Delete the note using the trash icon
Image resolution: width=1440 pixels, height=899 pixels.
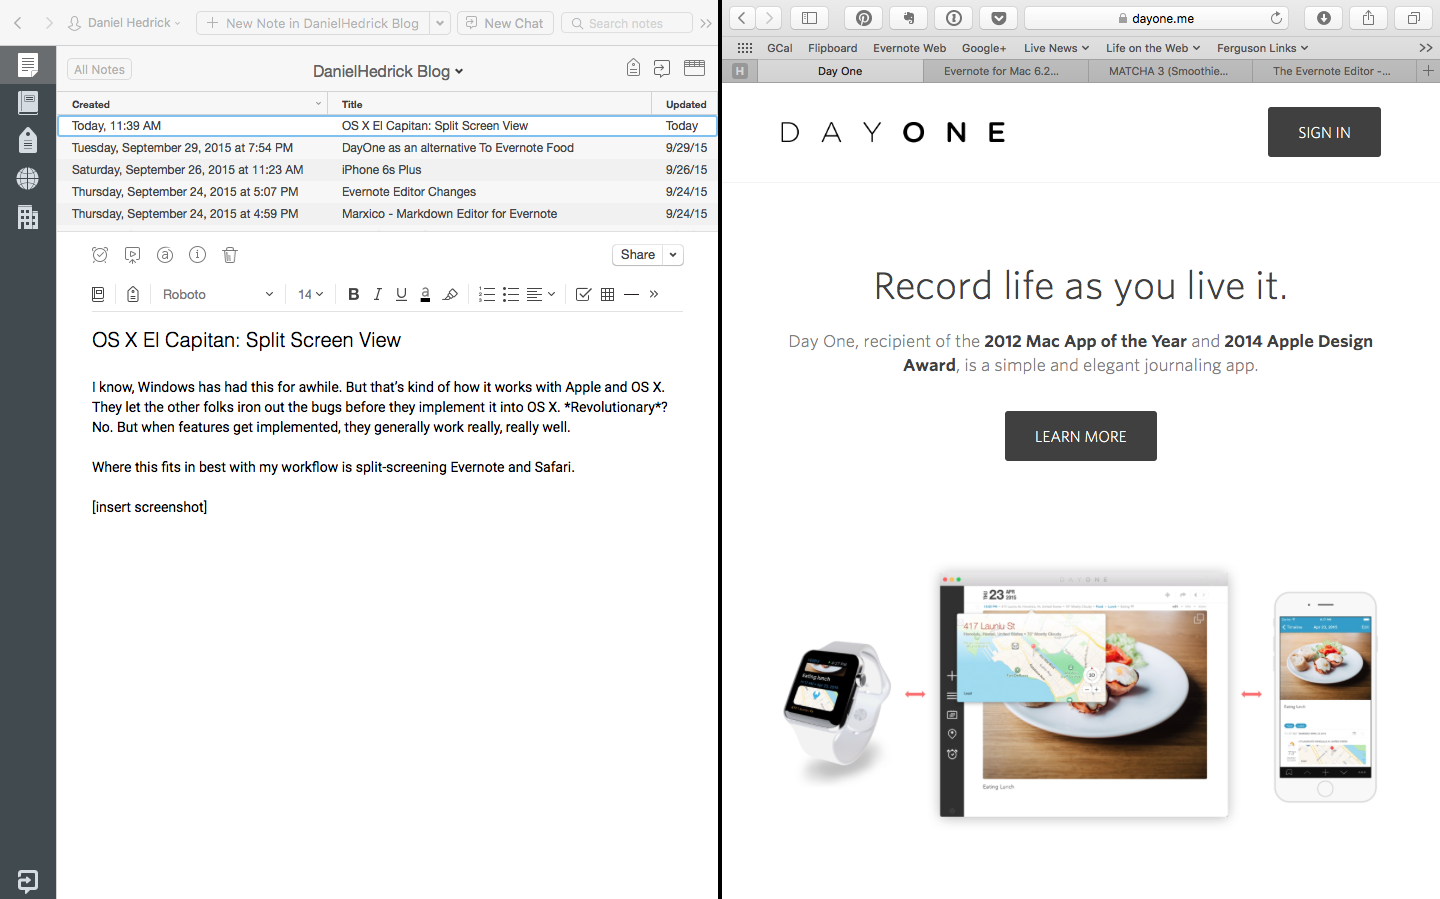pyautogui.click(x=229, y=255)
